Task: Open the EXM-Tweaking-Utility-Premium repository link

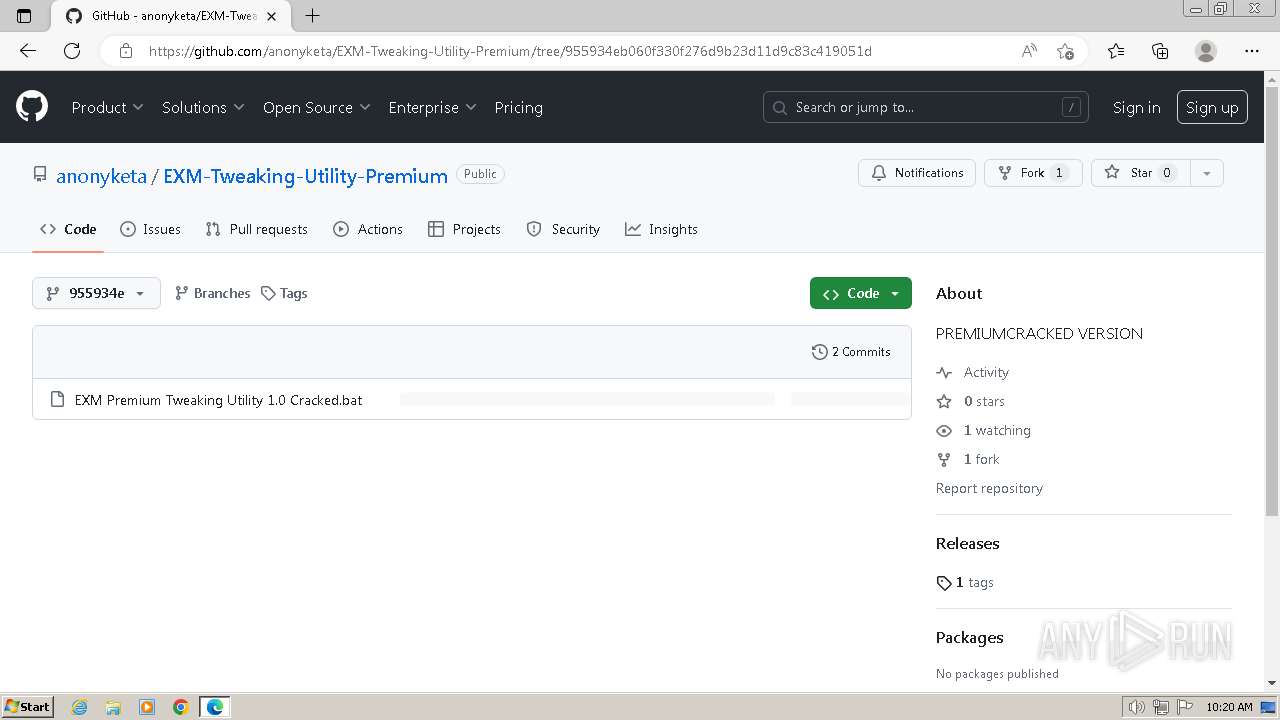Action: pos(305,176)
